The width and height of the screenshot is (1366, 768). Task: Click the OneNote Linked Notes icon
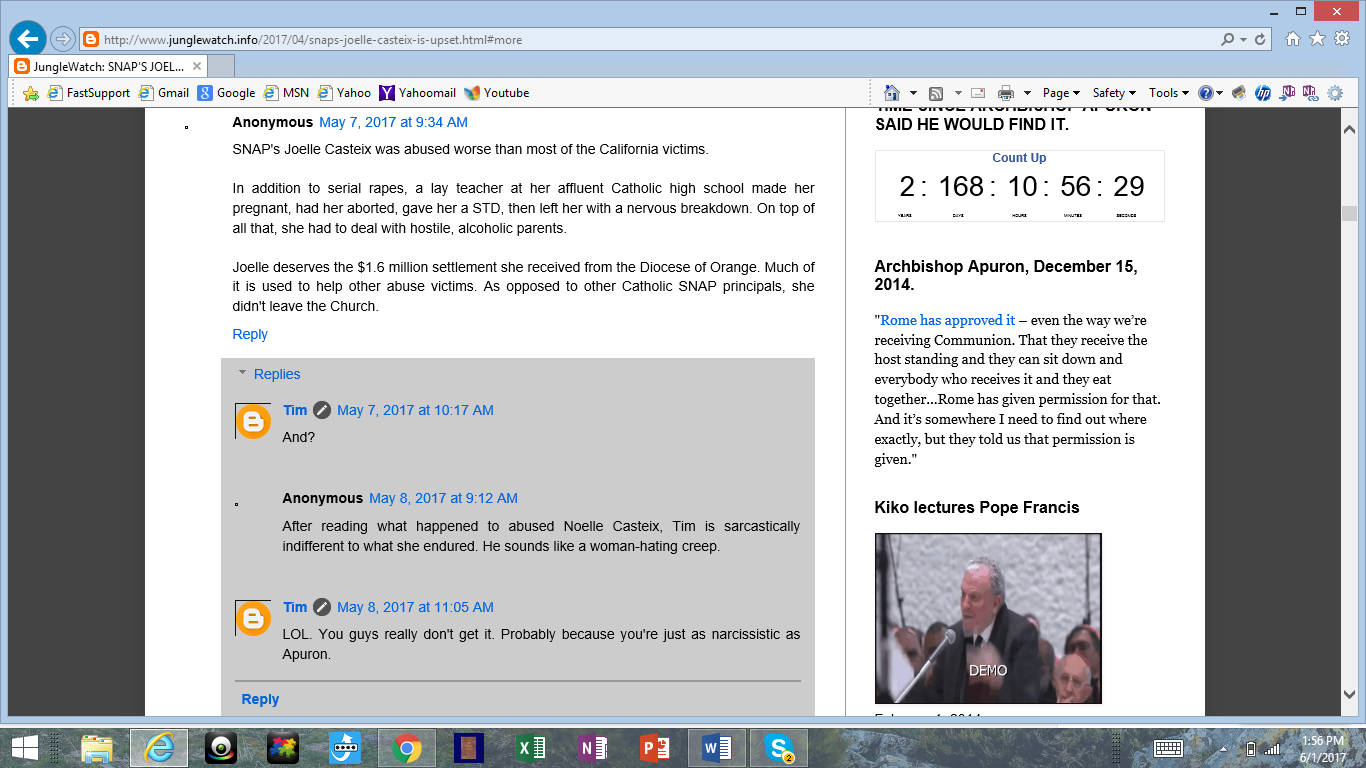tap(1310, 92)
